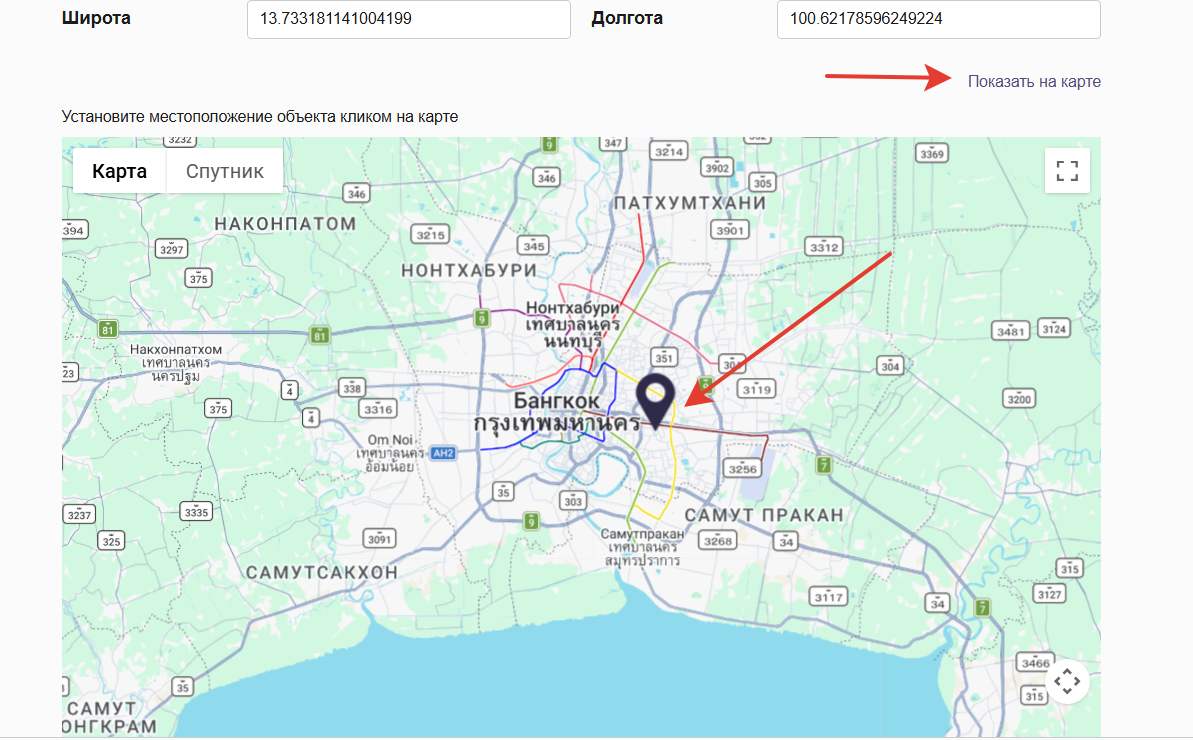Open the map camera controls button

[x=1067, y=682]
